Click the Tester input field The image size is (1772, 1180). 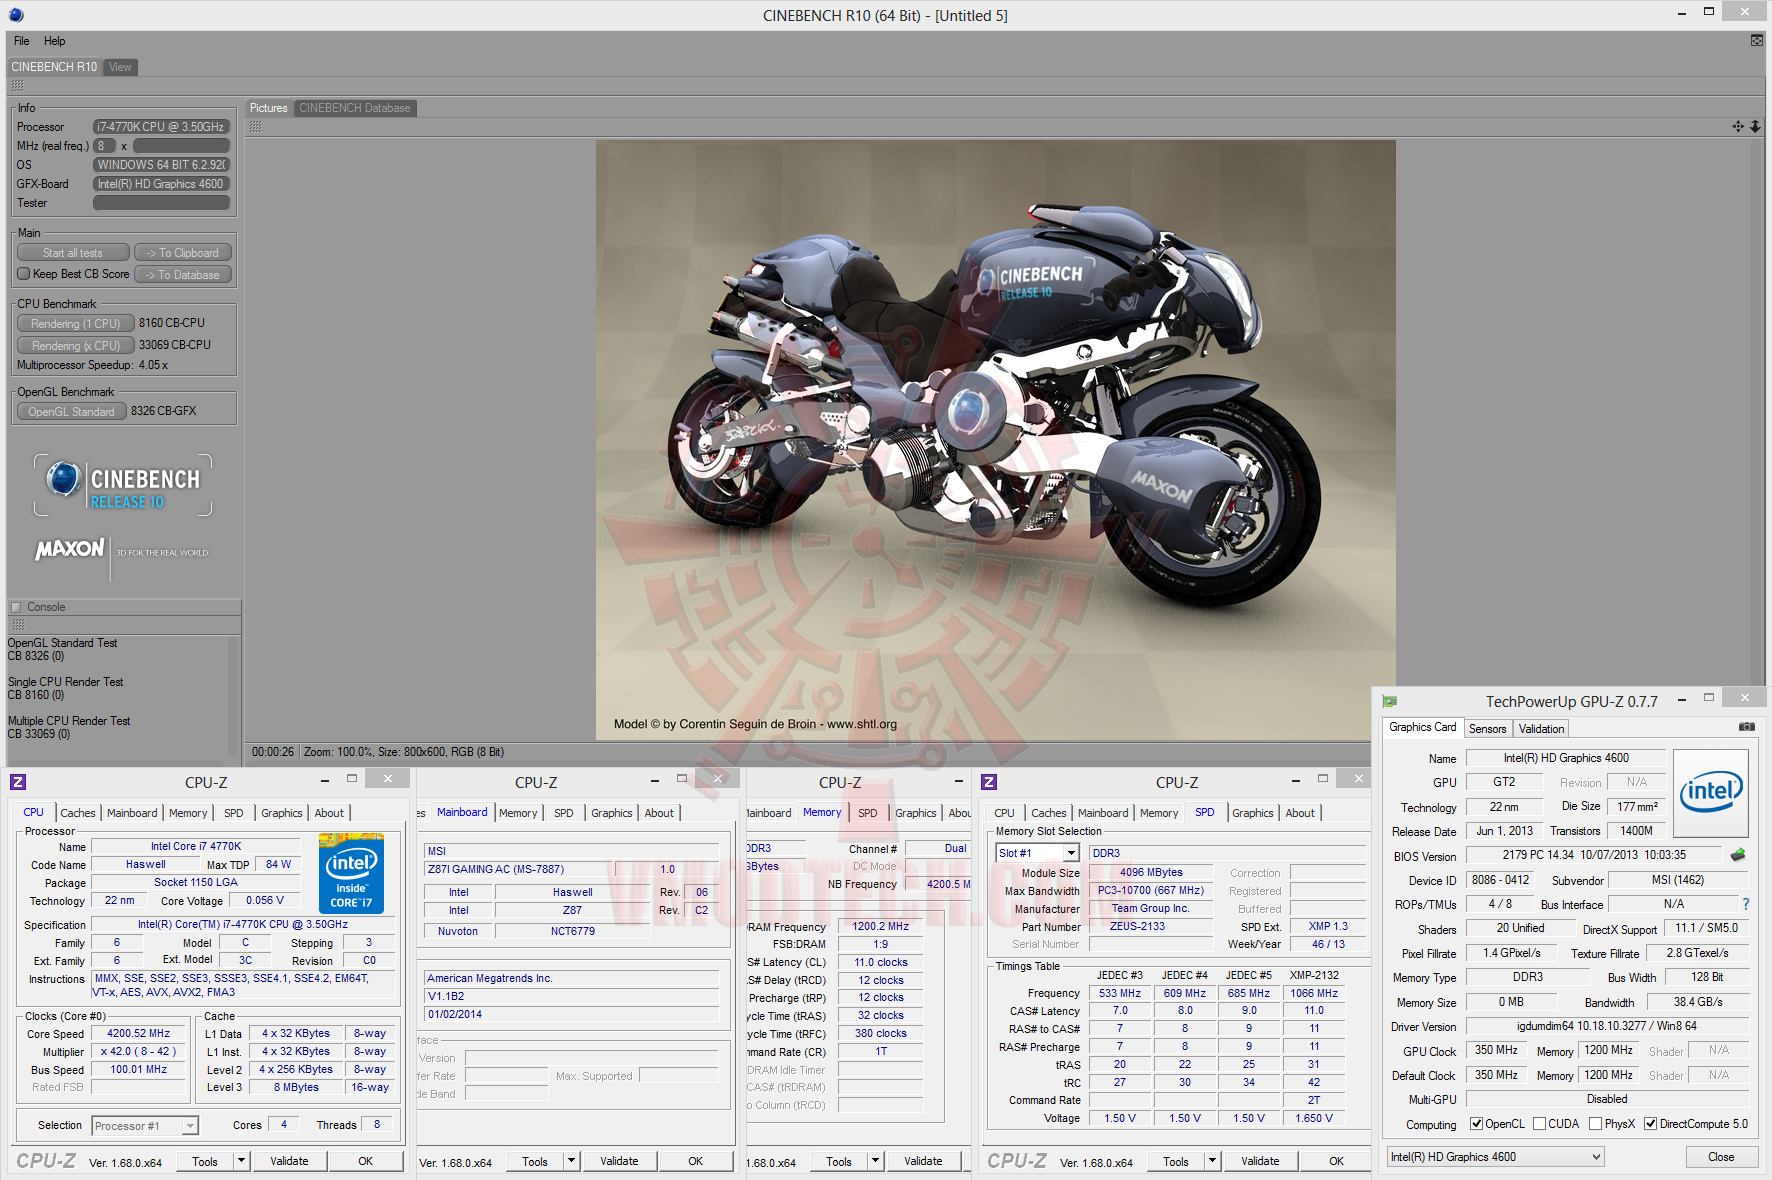pyautogui.click(x=161, y=203)
